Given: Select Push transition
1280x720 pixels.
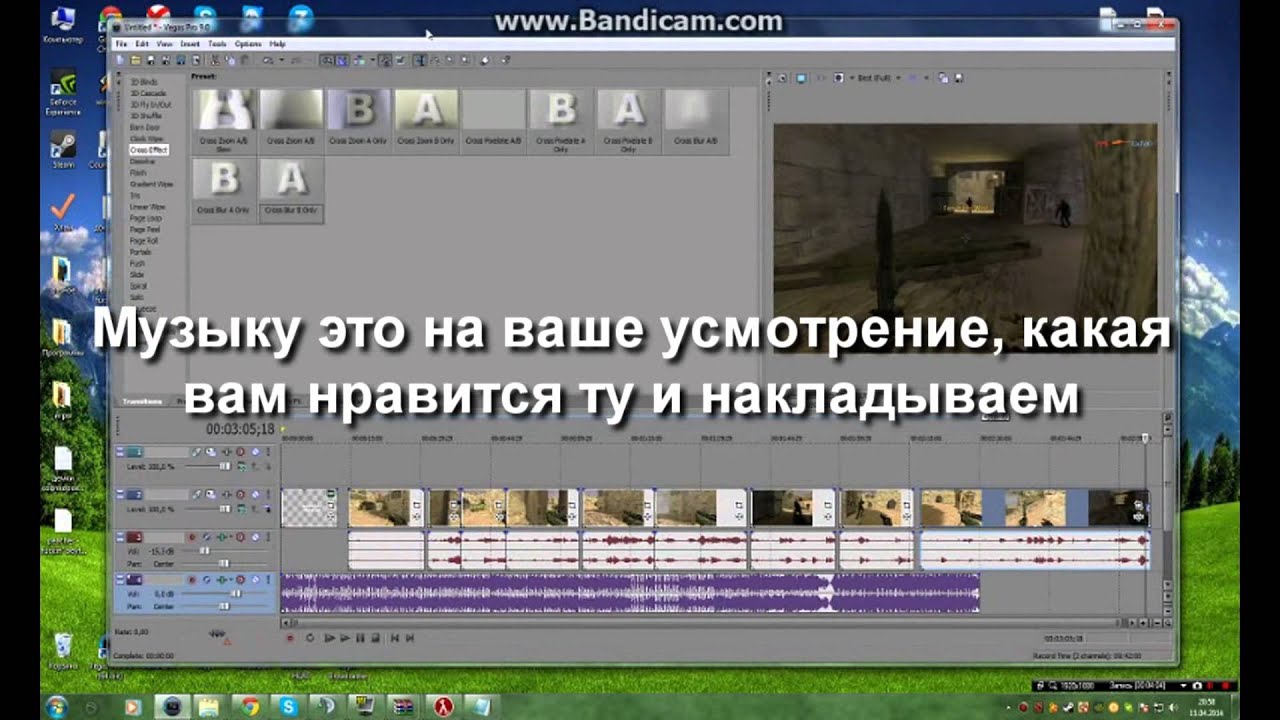Looking at the screenshot, I should click(x=137, y=263).
